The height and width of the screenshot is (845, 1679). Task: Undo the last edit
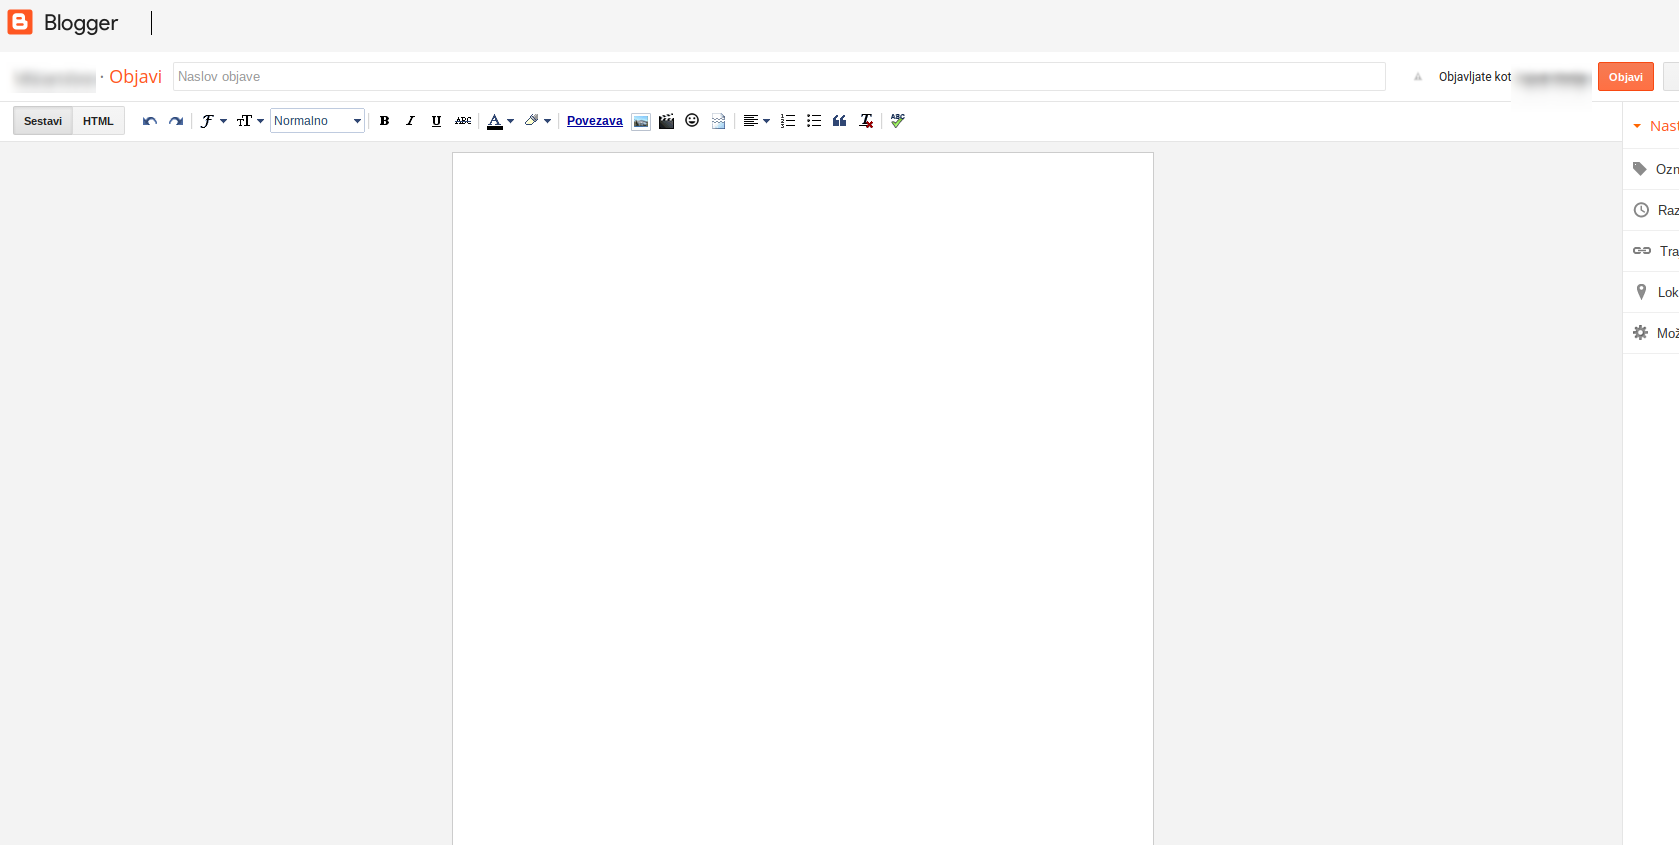pyautogui.click(x=150, y=121)
